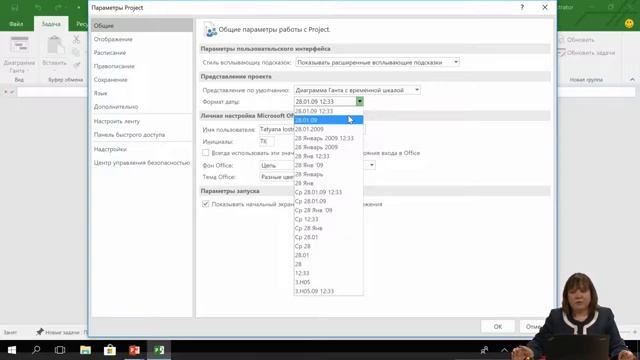Collapse the ribbon with the chevron
Screen dimensions: 640x360
632,80
